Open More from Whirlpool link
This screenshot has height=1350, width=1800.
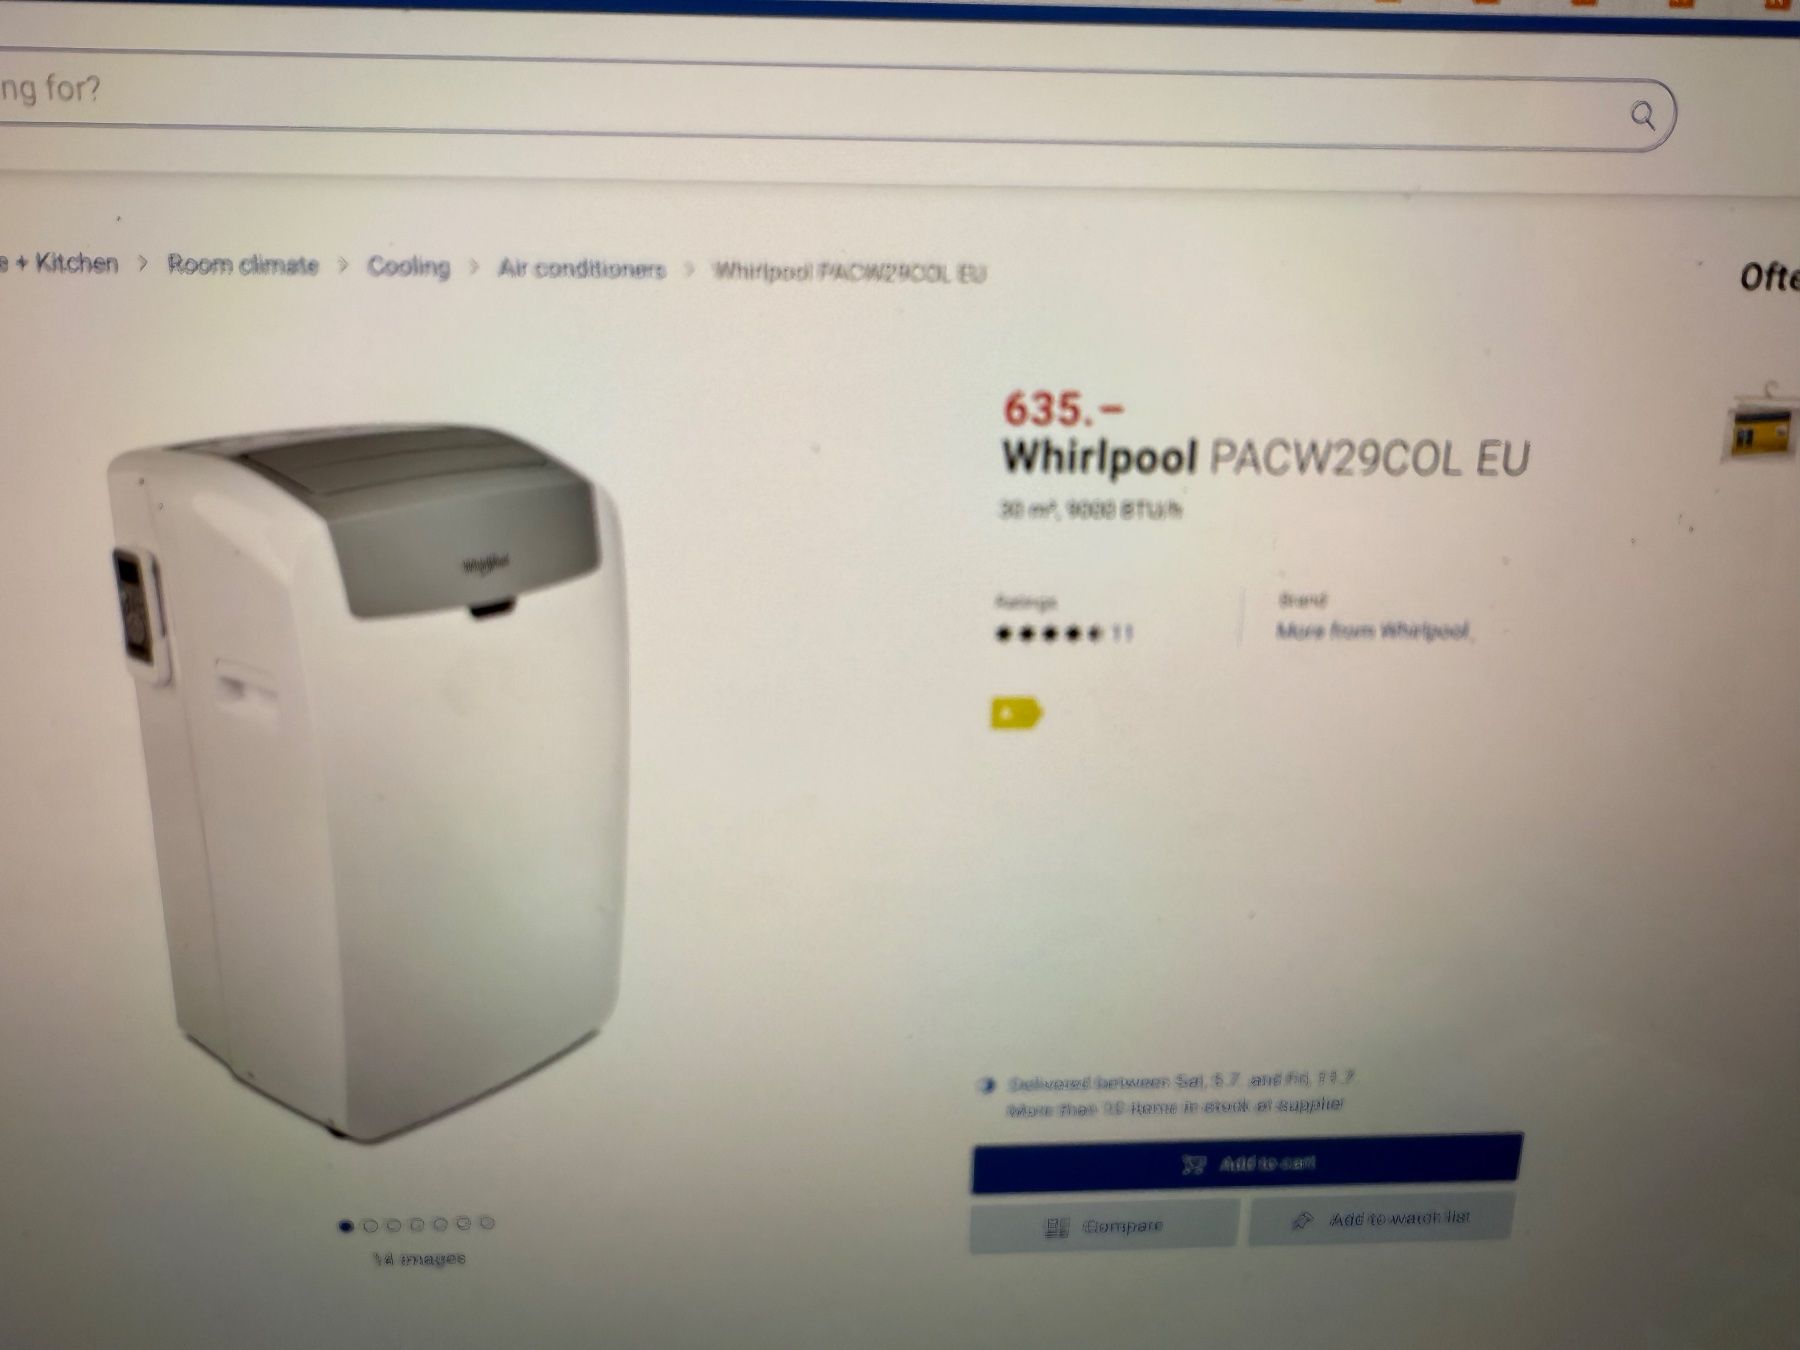pos(1372,631)
